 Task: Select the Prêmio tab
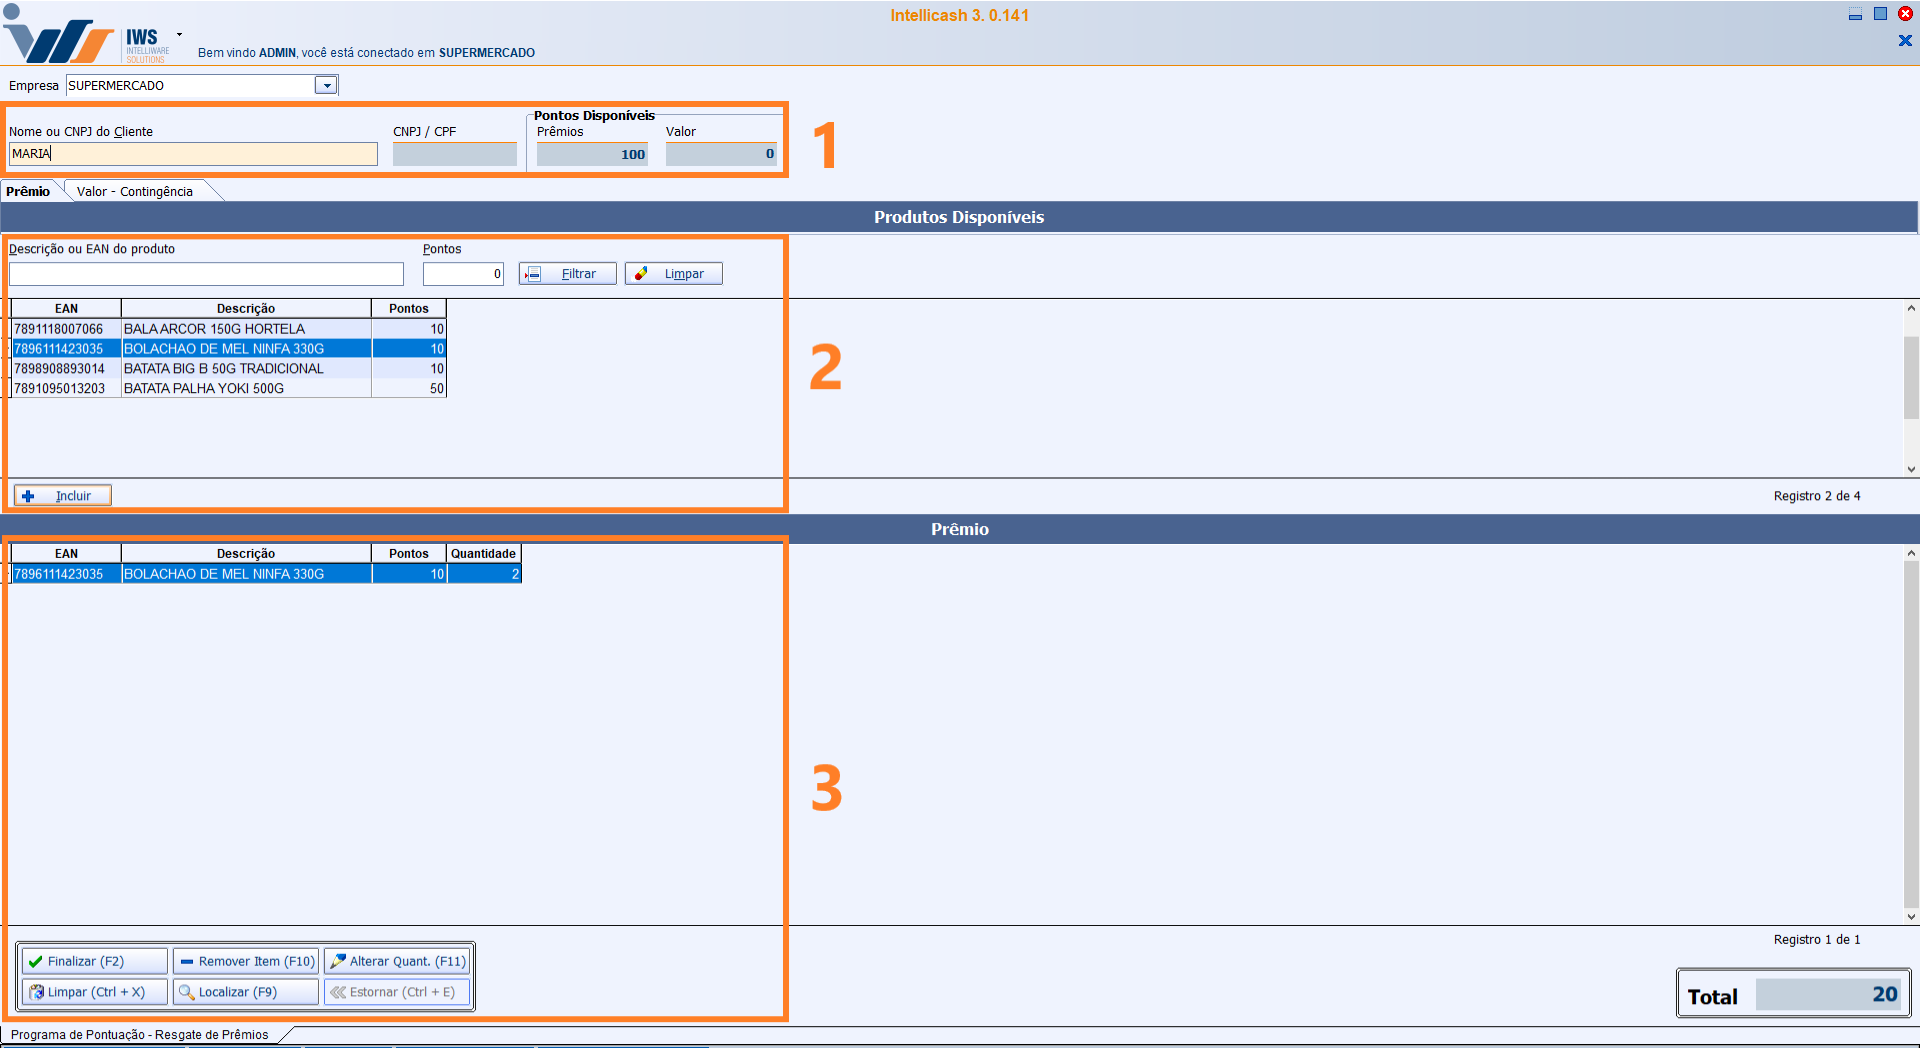pyautogui.click(x=28, y=192)
